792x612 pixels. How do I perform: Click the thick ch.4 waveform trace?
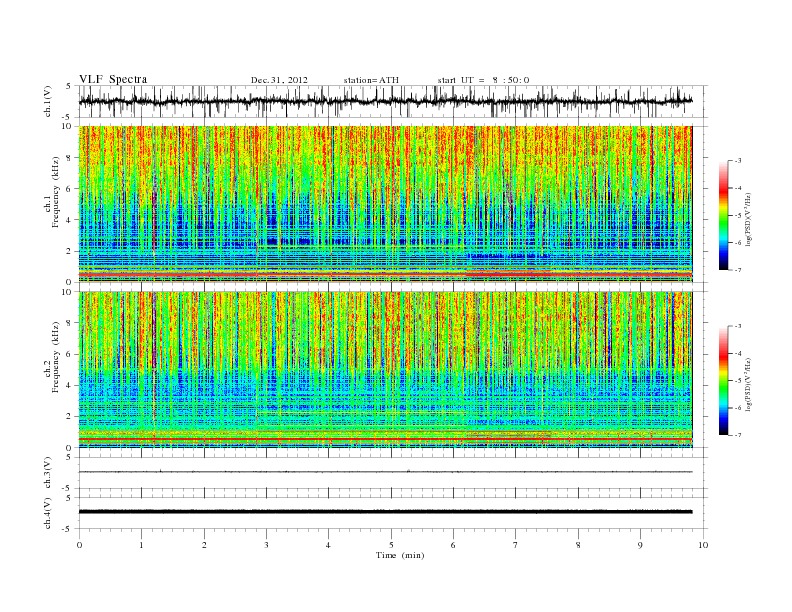(x=385, y=512)
